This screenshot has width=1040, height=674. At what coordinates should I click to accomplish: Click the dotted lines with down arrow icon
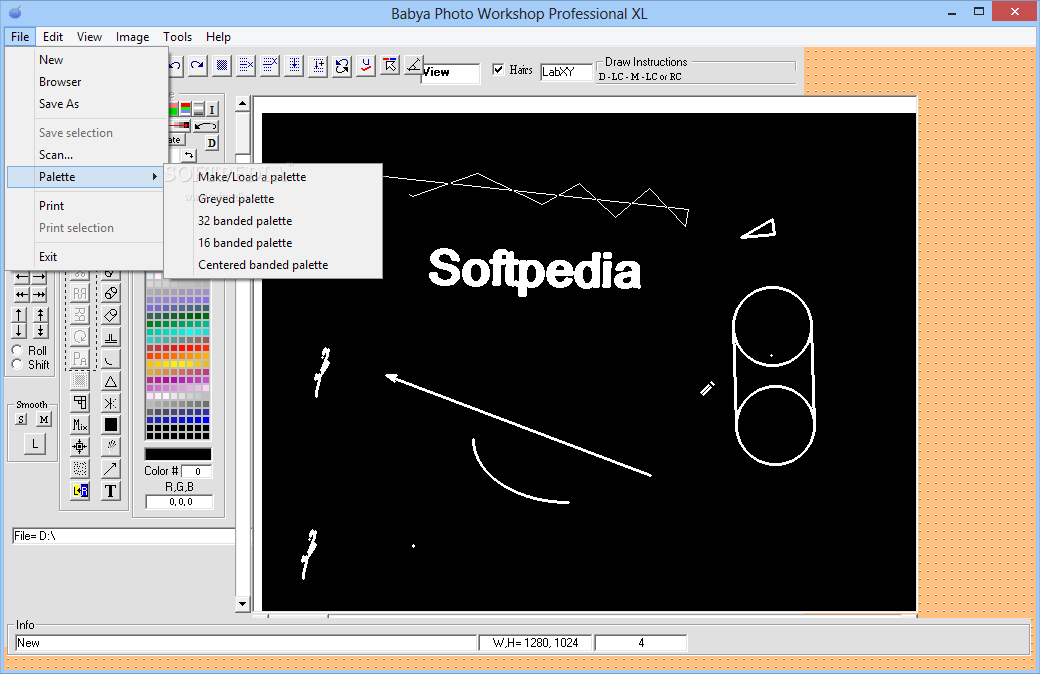pyautogui.click(x=294, y=65)
